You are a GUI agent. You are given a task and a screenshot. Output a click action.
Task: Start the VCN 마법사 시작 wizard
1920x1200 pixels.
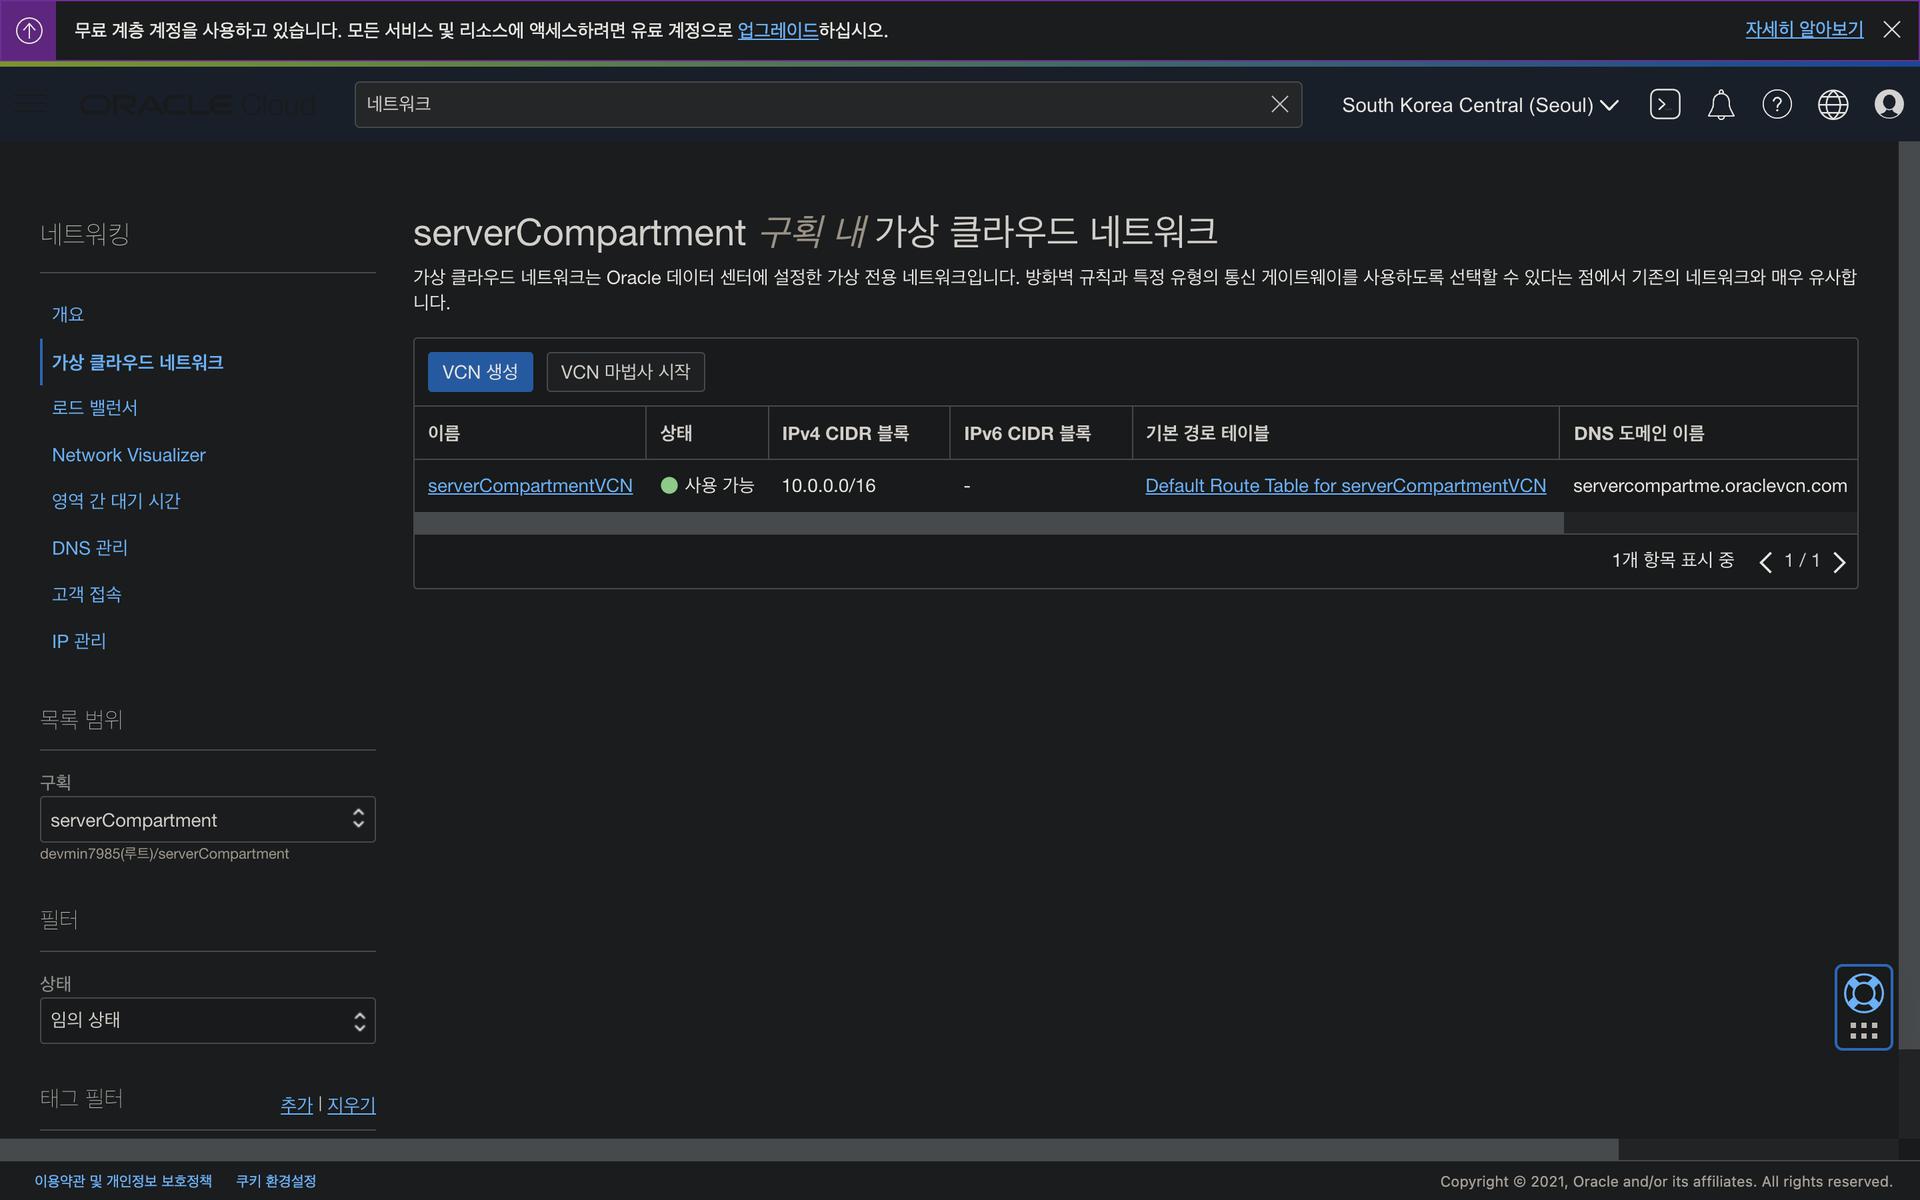[x=625, y=372]
